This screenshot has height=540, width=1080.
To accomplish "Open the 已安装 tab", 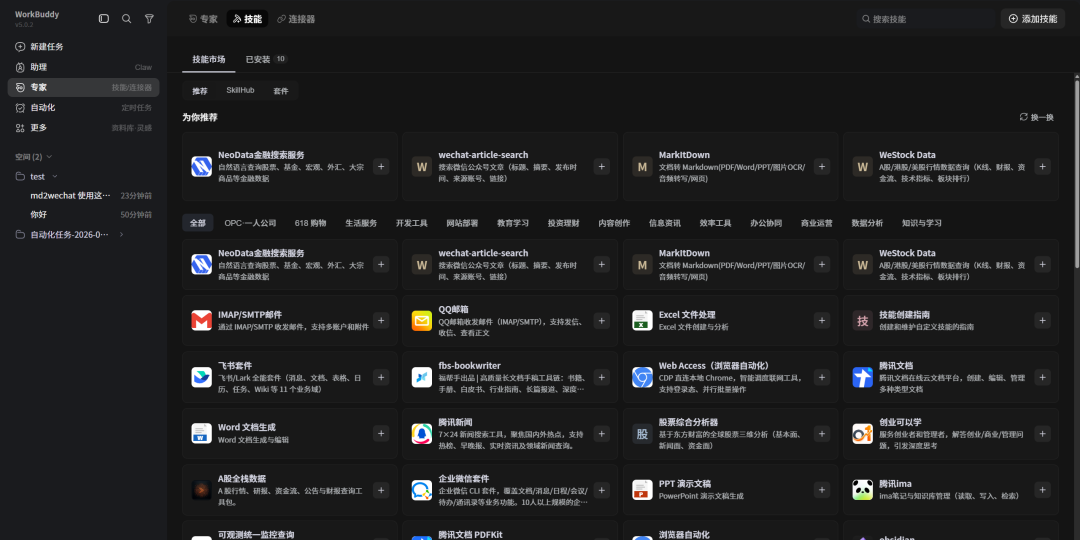I will coord(267,59).
